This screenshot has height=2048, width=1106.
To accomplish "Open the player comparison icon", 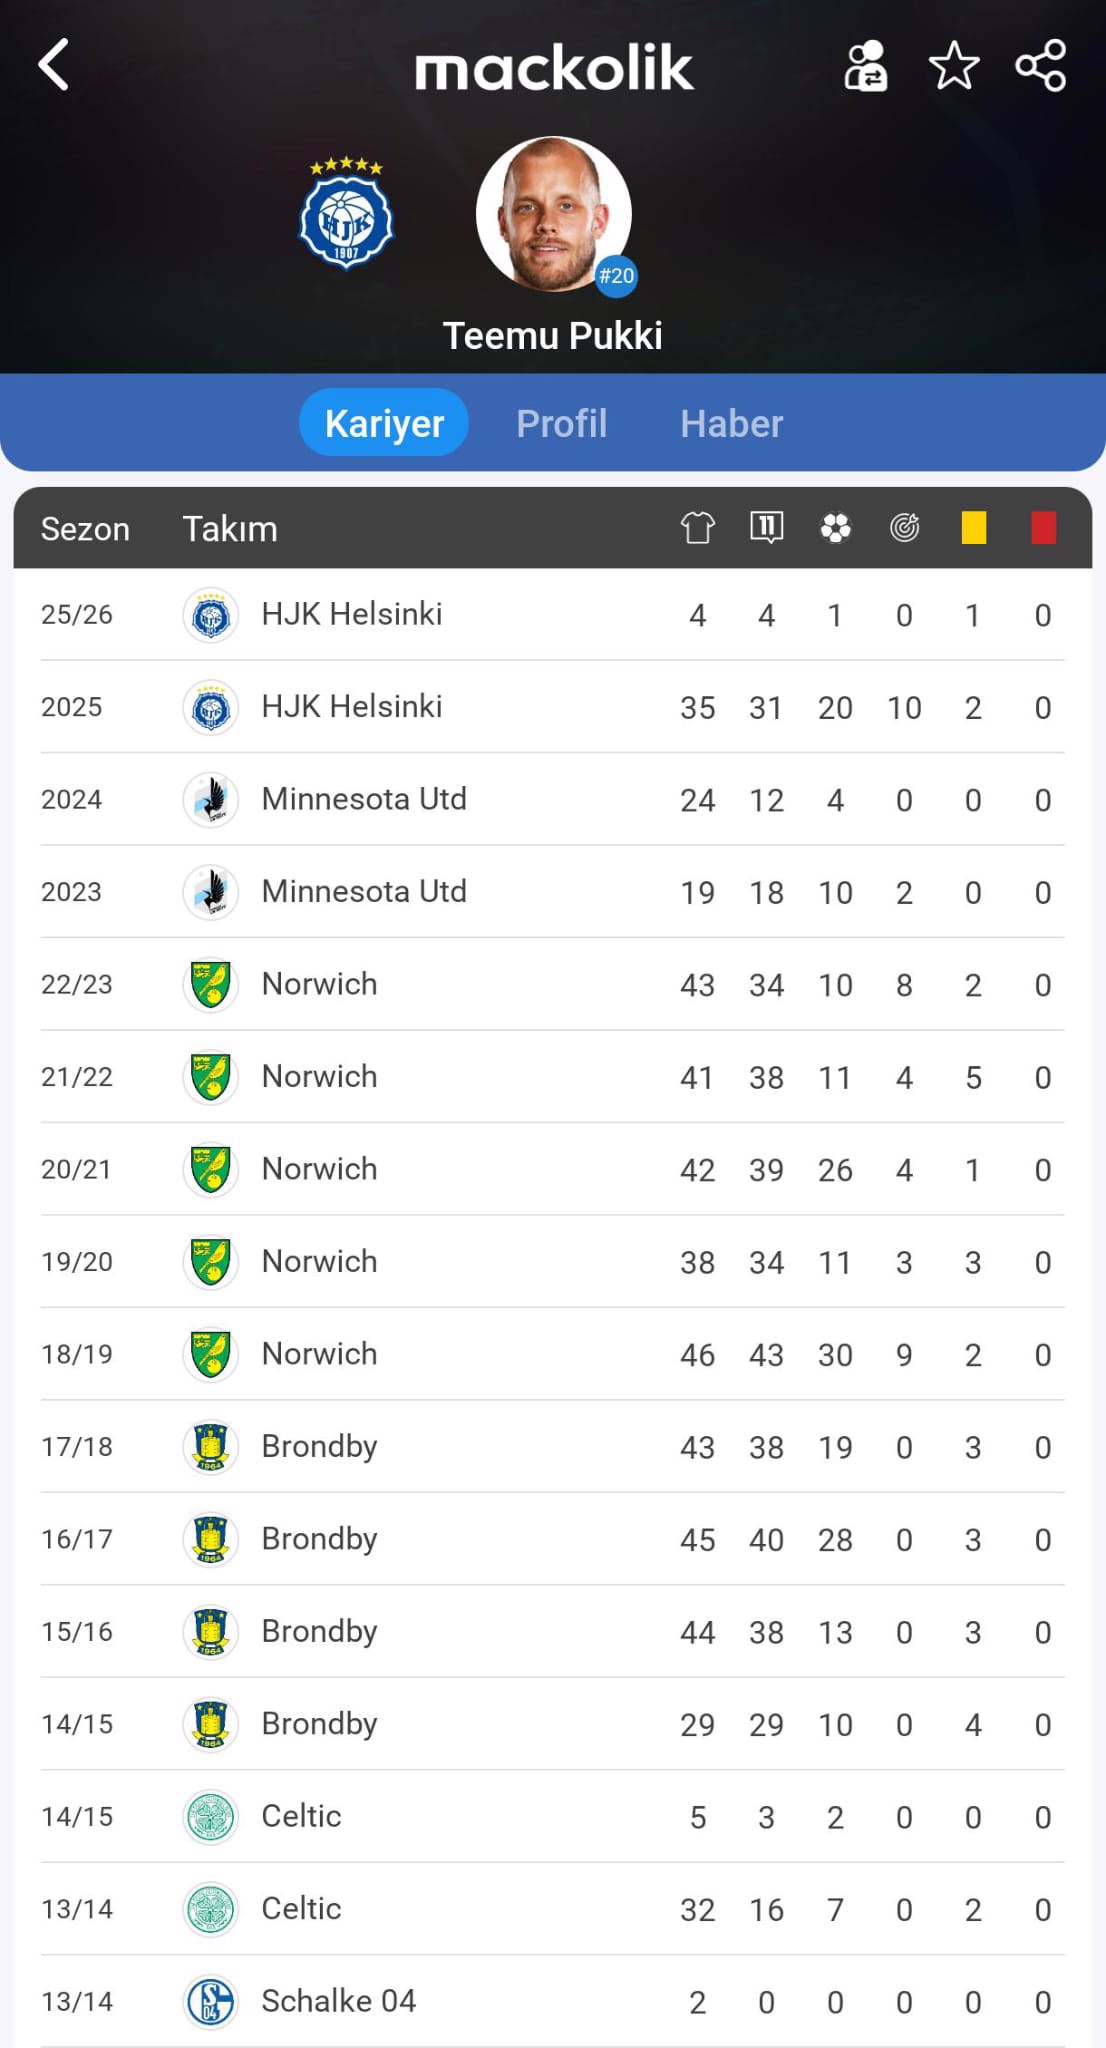I will [x=865, y=67].
